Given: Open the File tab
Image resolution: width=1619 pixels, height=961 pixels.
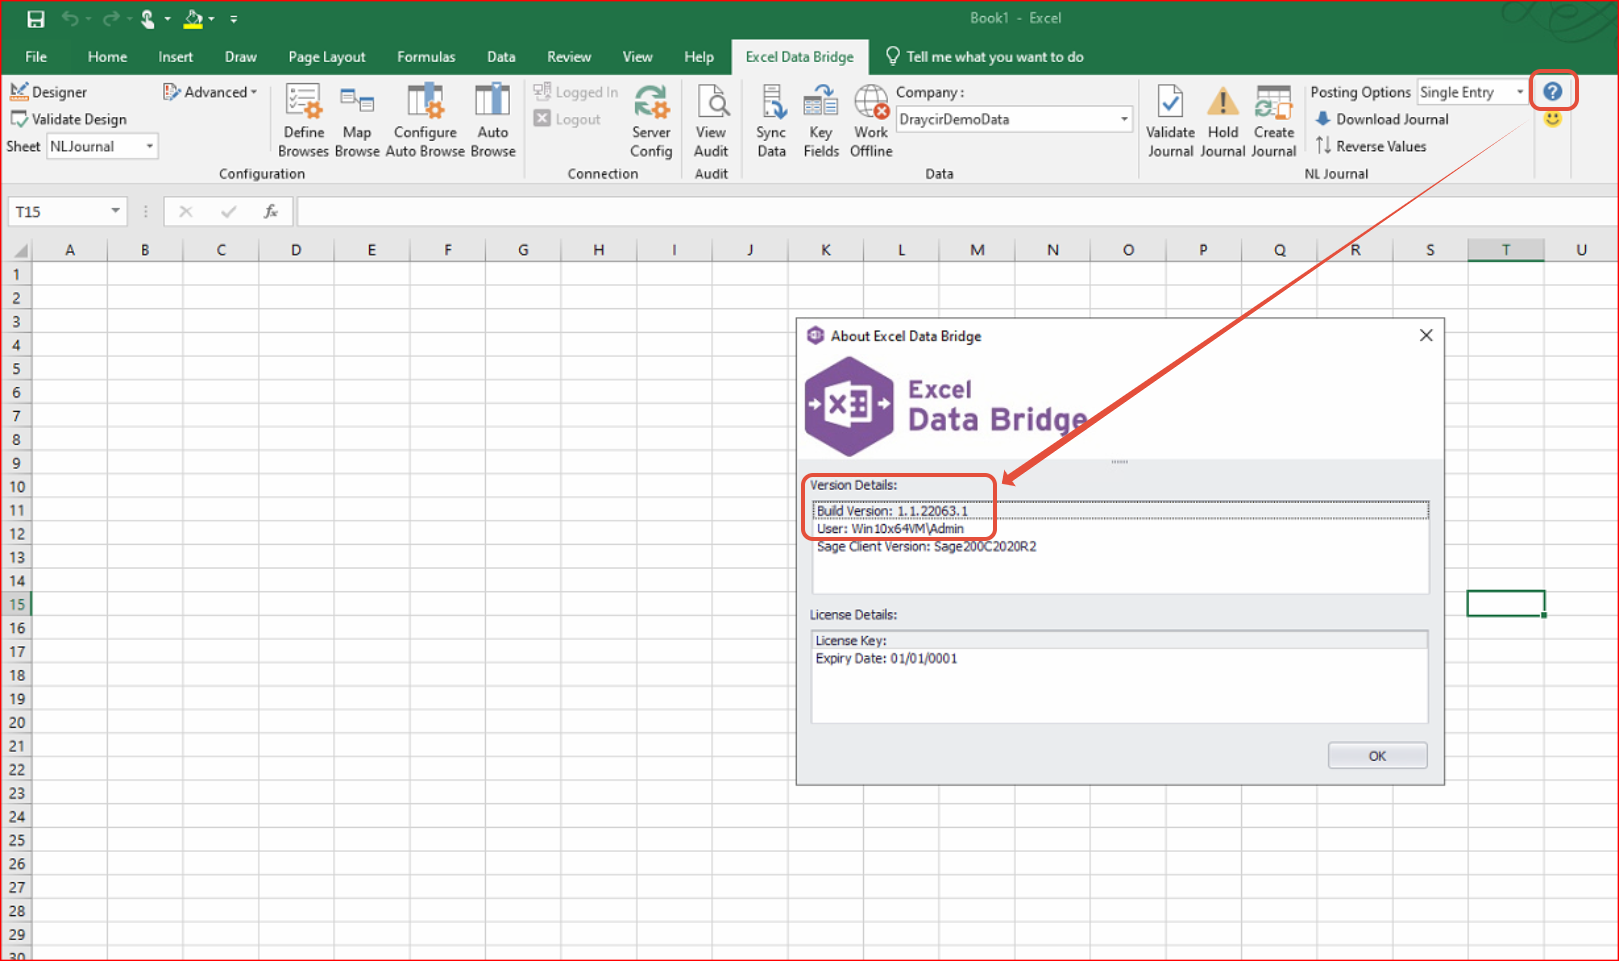Looking at the screenshot, I should point(36,57).
